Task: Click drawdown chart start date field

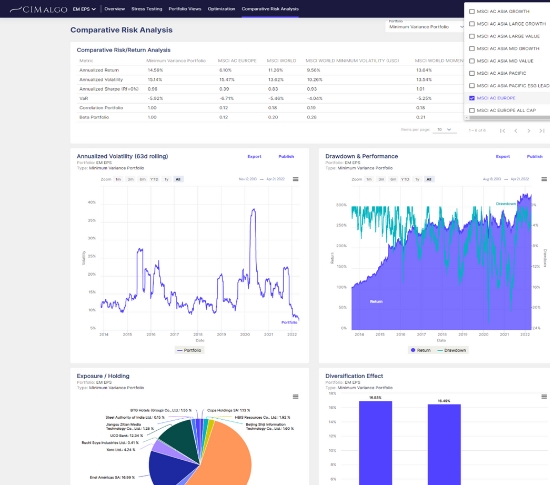Action: (492, 179)
